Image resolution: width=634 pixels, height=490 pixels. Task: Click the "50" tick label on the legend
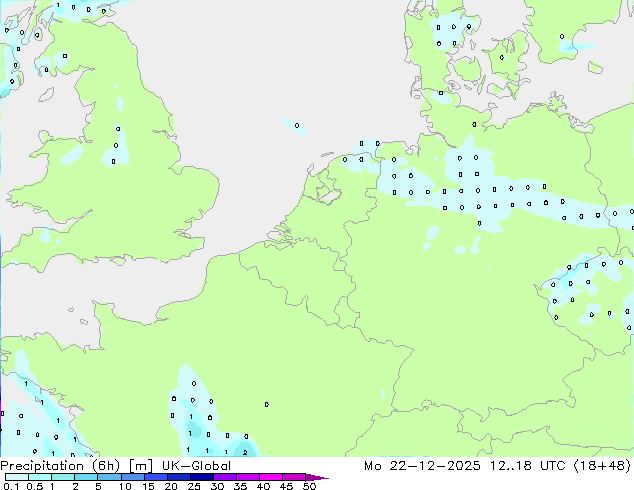[309, 487]
